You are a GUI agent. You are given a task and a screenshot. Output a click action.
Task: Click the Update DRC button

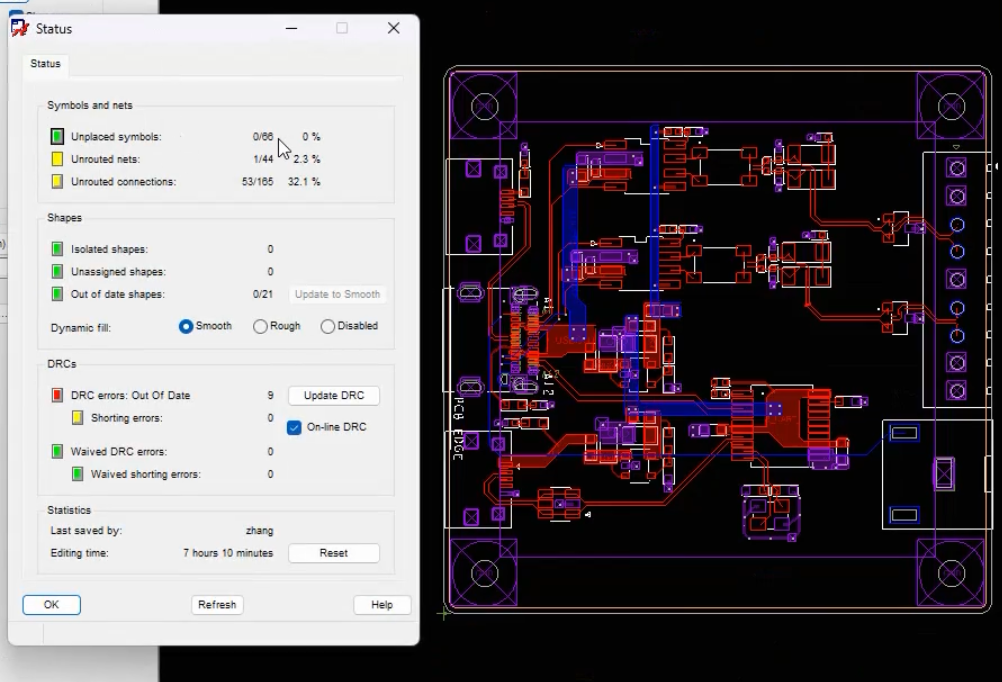tap(334, 396)
